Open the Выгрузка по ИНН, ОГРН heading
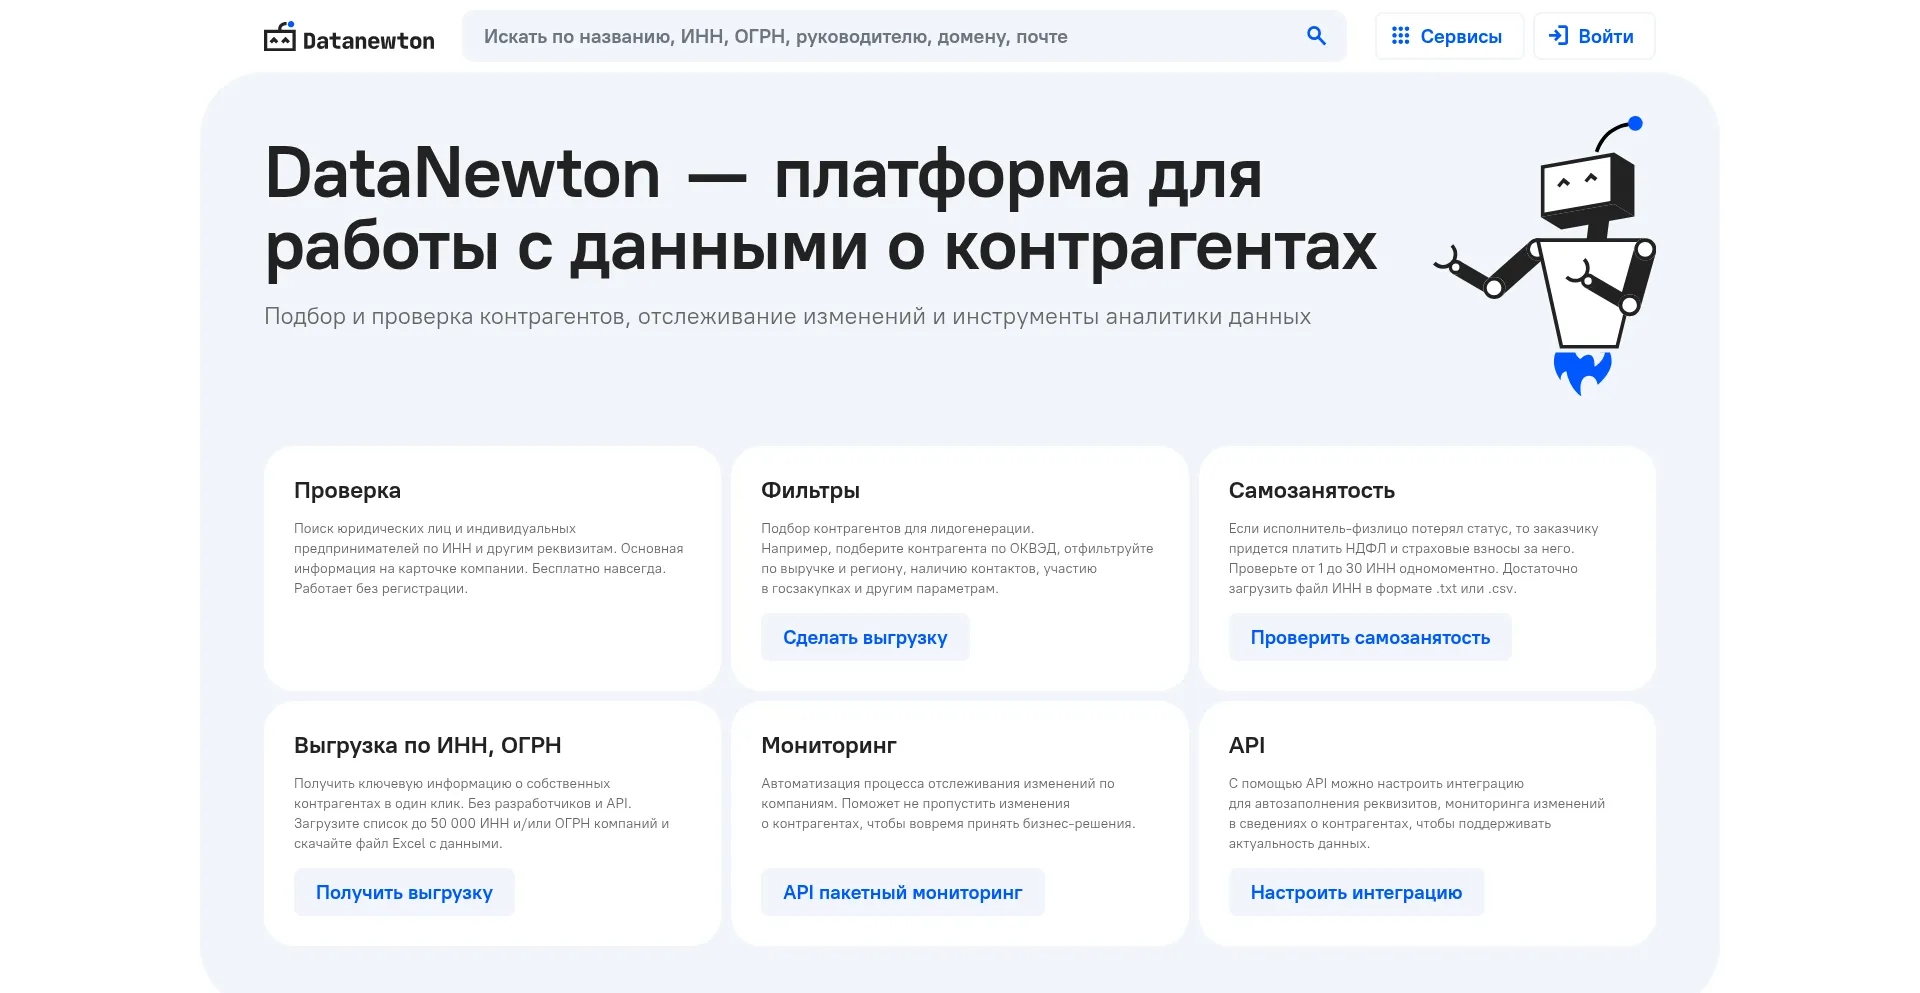1920x993 pixels. pos(427,746)
